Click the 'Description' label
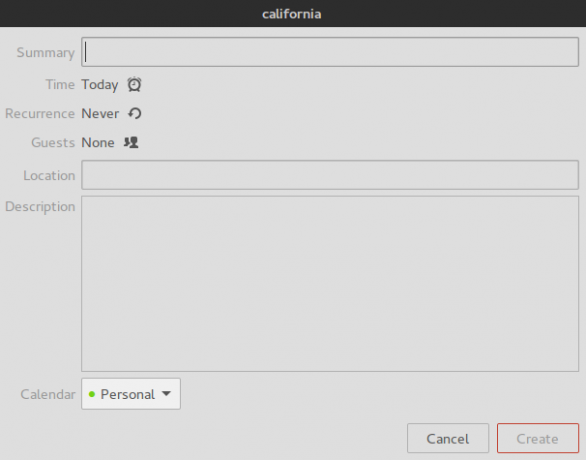Screen dimensions: 586x460 [x=40, y=207]
